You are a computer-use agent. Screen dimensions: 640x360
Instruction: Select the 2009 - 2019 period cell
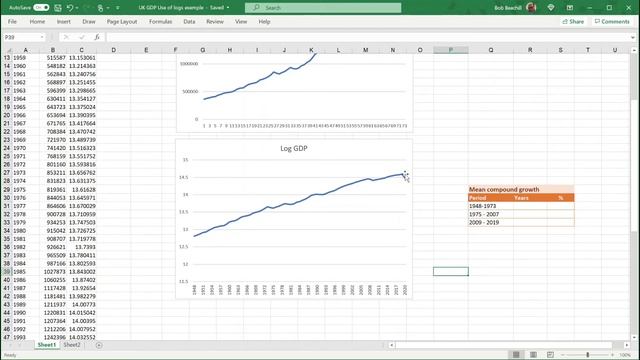[x=491, y=222]
